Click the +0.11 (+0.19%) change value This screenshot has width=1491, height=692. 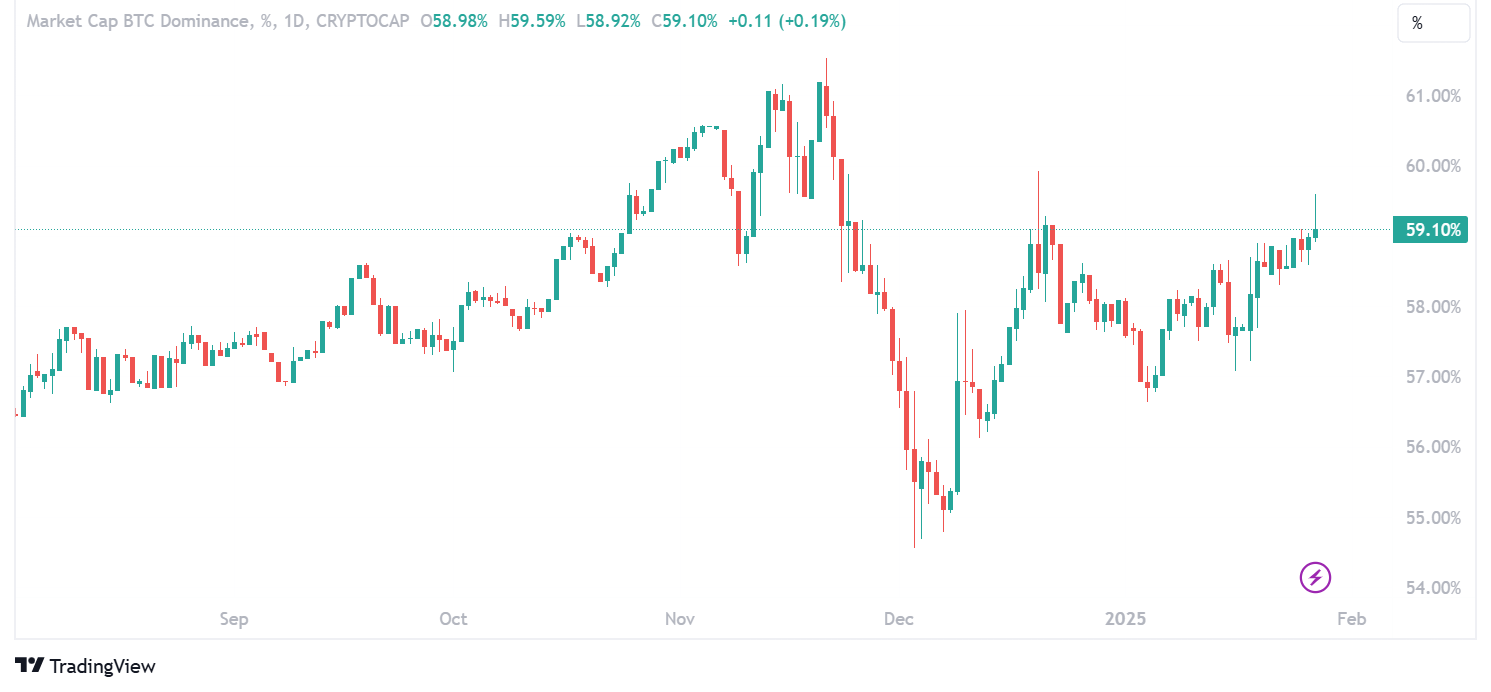(790, 21)
